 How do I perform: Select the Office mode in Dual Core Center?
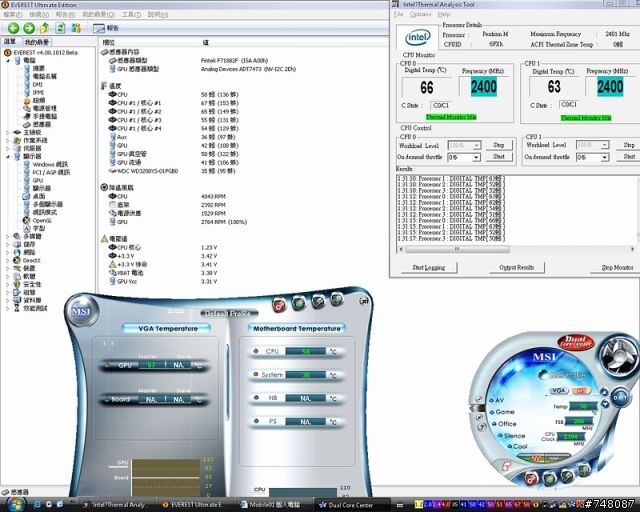(x=505, y=424)
